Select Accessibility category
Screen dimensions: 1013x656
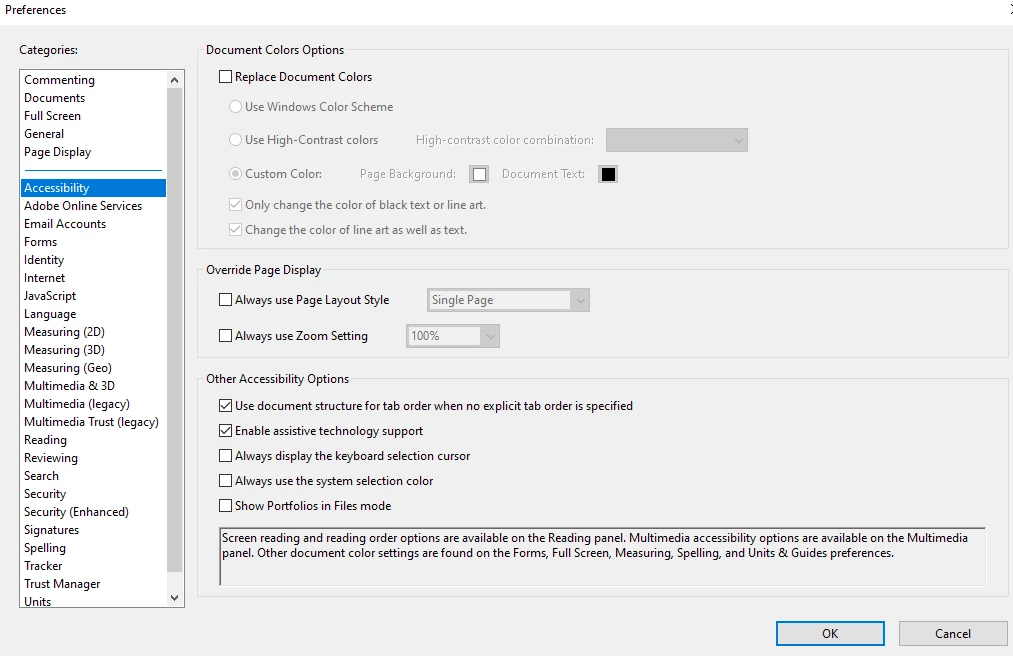tap(93, 188)
